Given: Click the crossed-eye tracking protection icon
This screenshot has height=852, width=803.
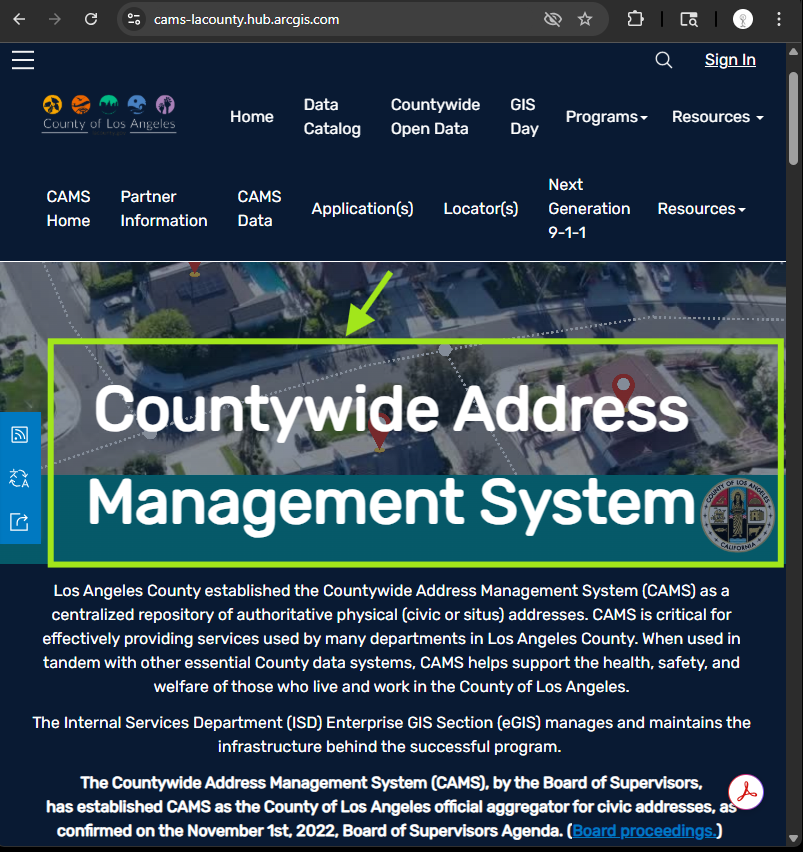Looking at the screenshot, I should point(551,19).
